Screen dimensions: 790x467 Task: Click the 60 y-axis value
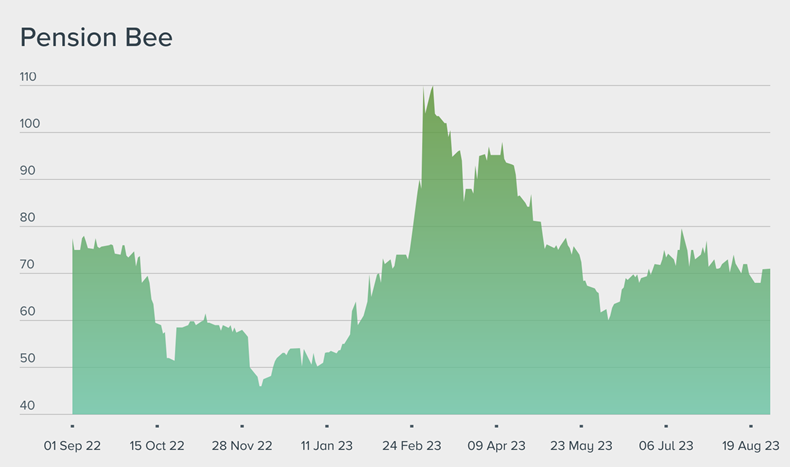tap(28, 312)
